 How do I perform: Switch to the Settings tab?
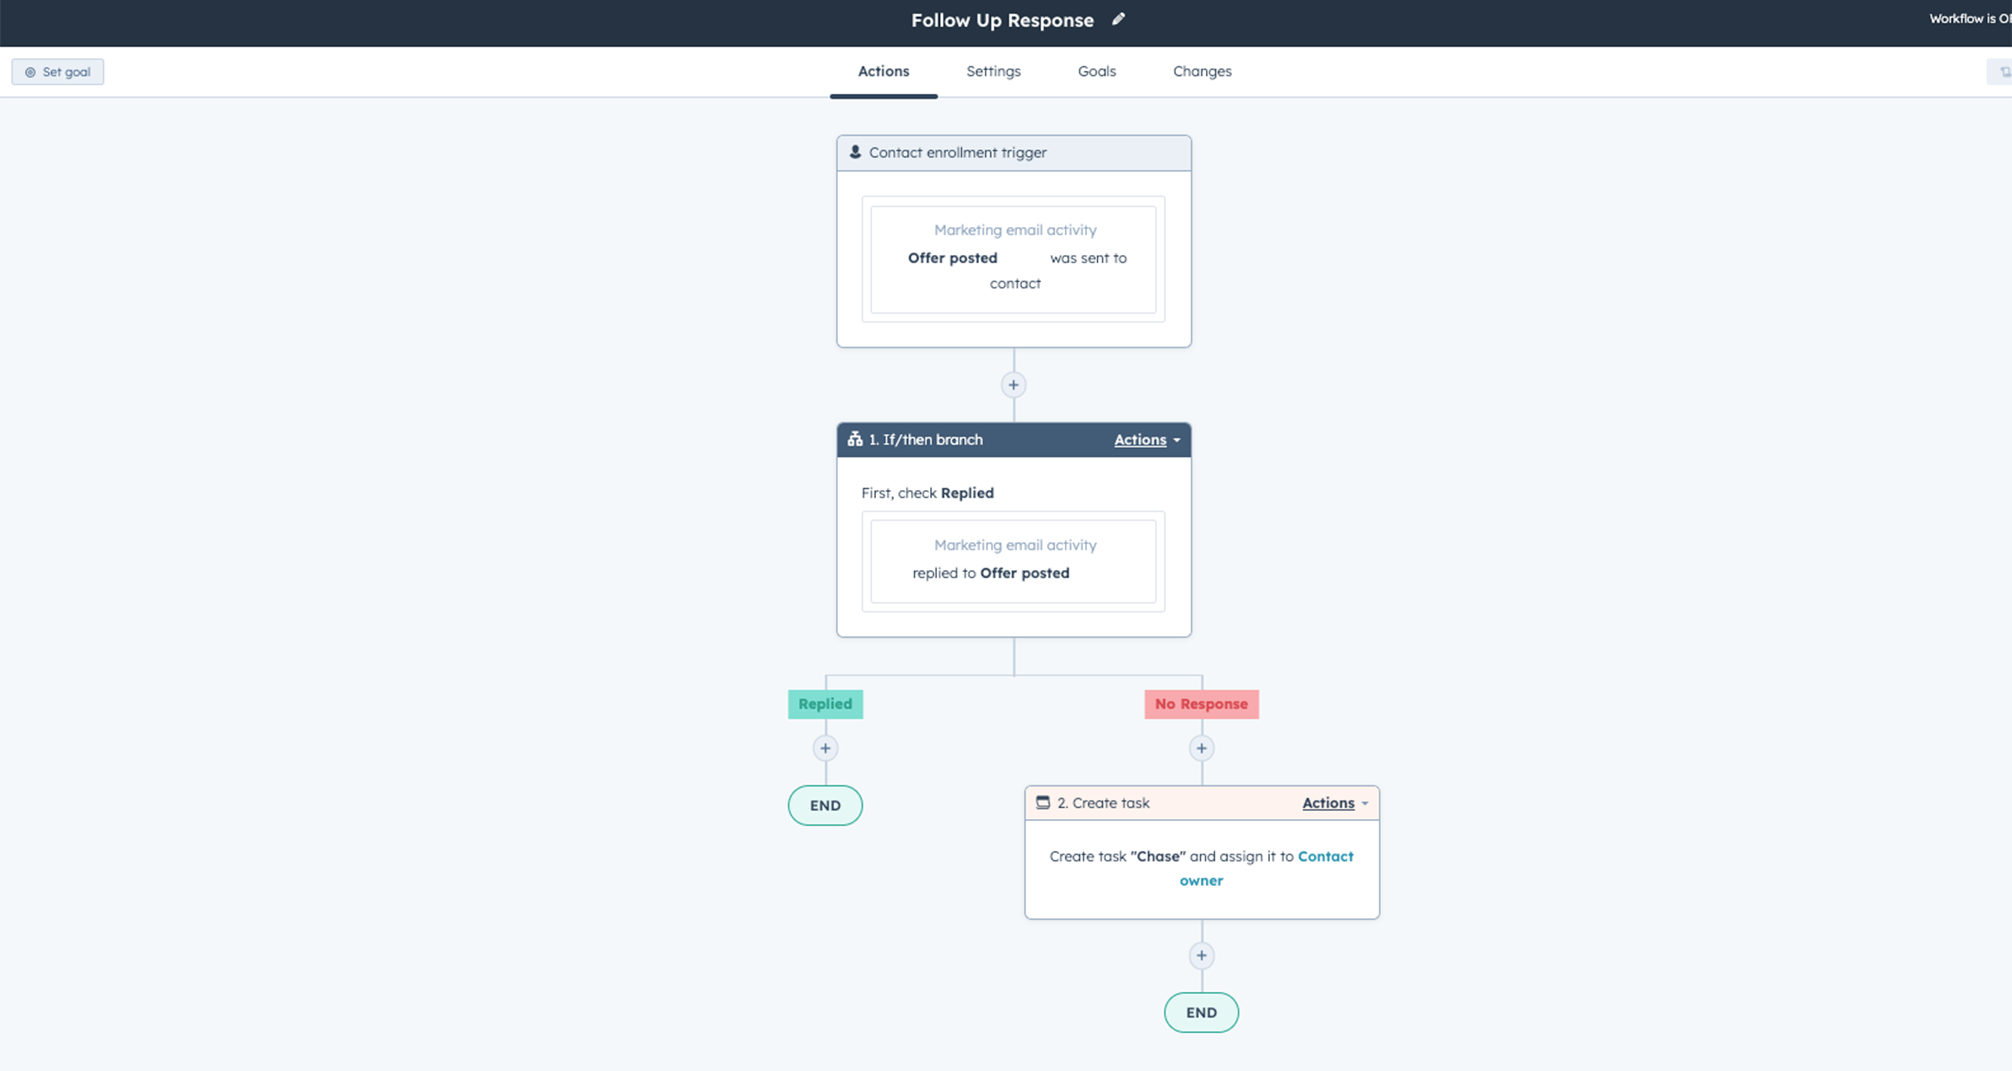(993, 71)
